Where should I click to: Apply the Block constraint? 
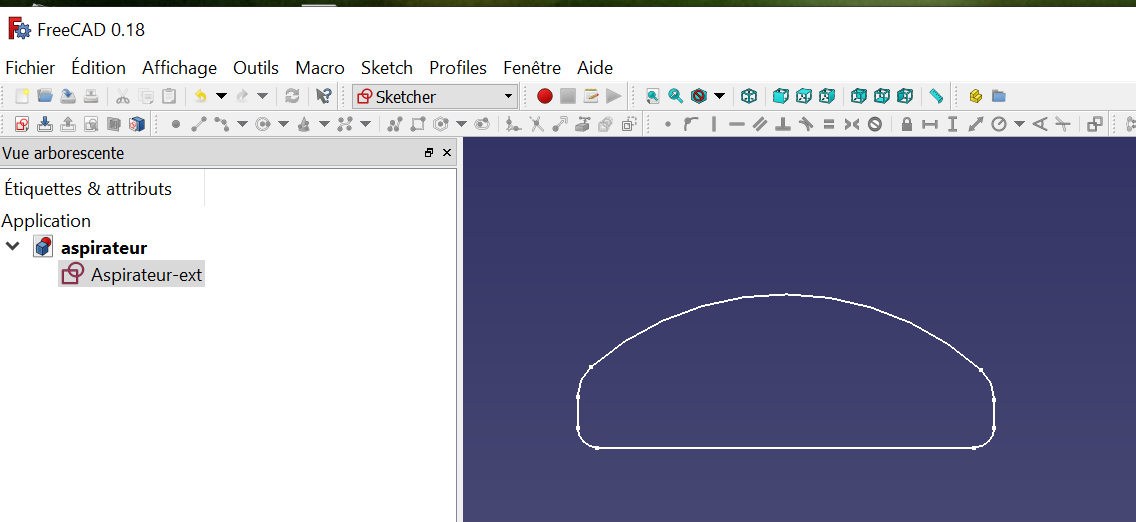tap(874, 125)
